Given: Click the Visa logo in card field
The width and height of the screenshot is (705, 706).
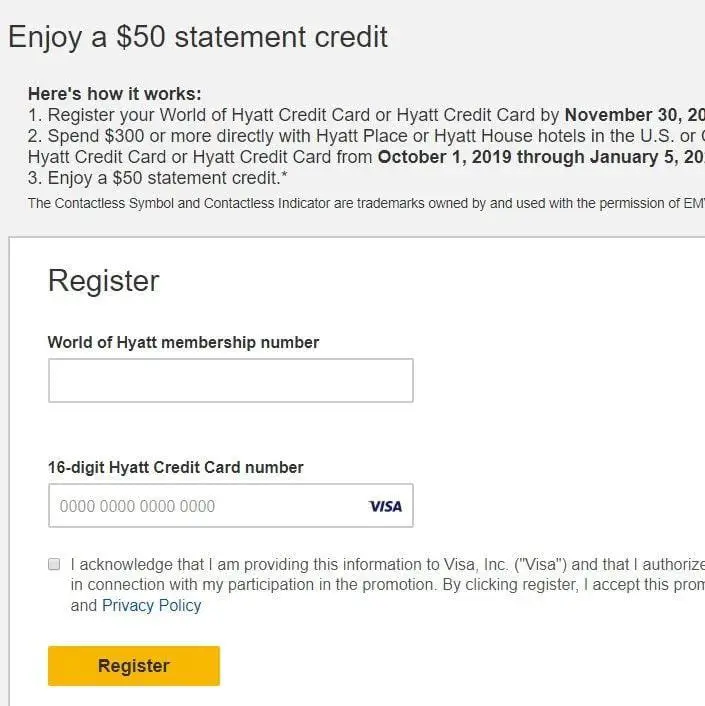Looking at the screenshot, I should tap(385, 506).
